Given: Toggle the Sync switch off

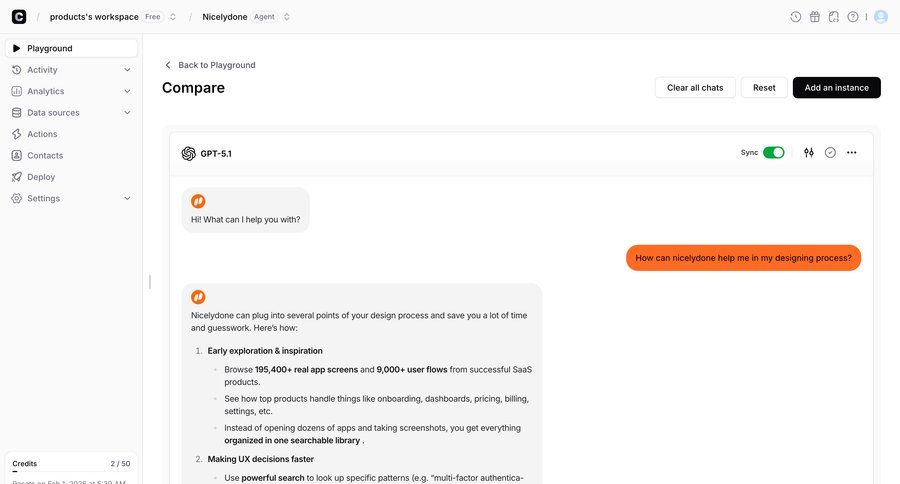Looking at the screenshot, I should point(774,152).
